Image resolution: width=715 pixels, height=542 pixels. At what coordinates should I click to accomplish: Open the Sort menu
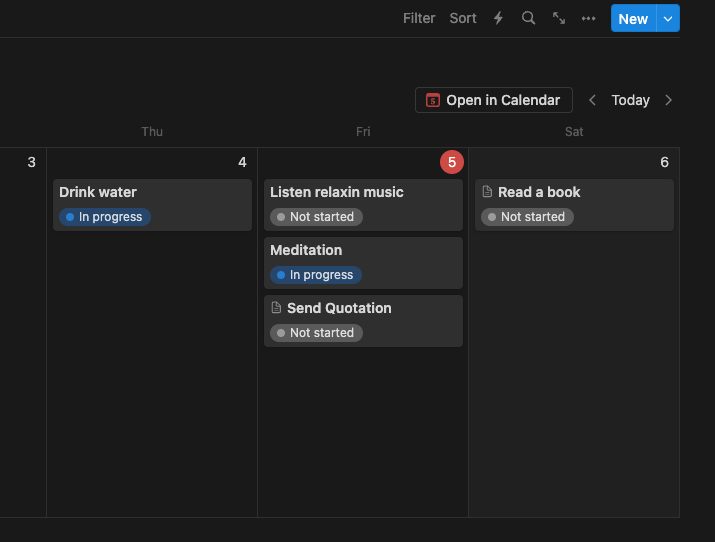click(463, 18)
